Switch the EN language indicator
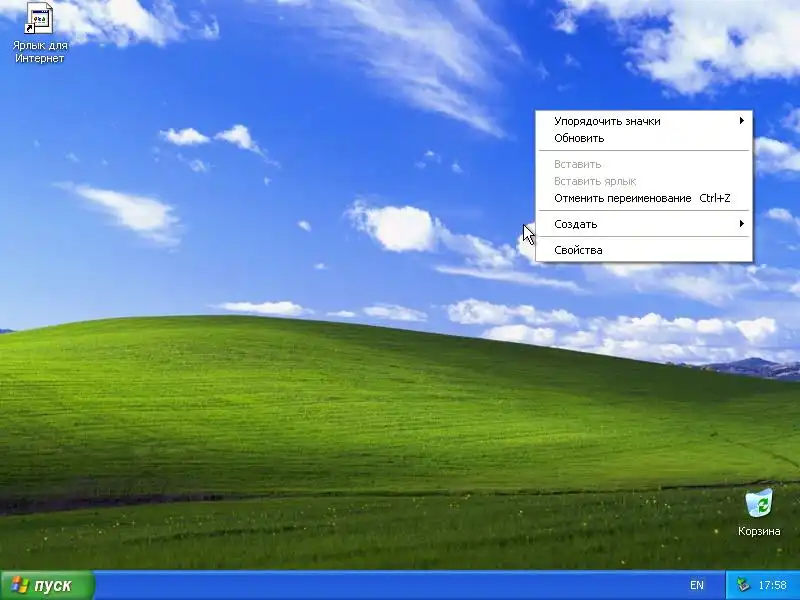800x600 pixels. 696,585
